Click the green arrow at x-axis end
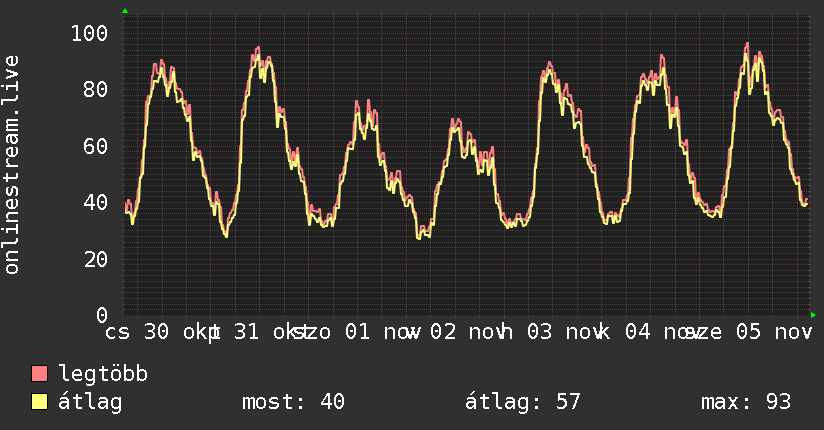This screenshot has height=430, width=824. (813, 315)
